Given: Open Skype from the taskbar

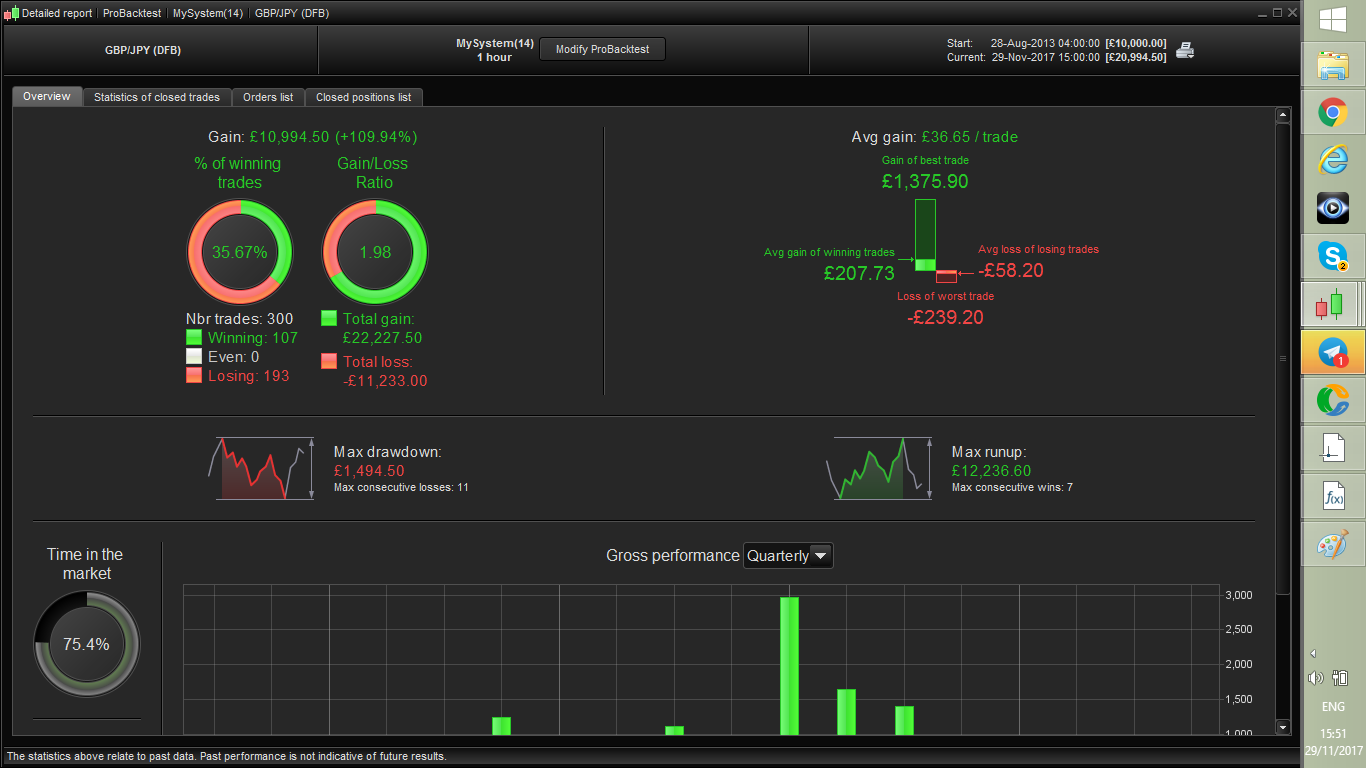Looking at the screenshot, I should [x=1332, y=256].
